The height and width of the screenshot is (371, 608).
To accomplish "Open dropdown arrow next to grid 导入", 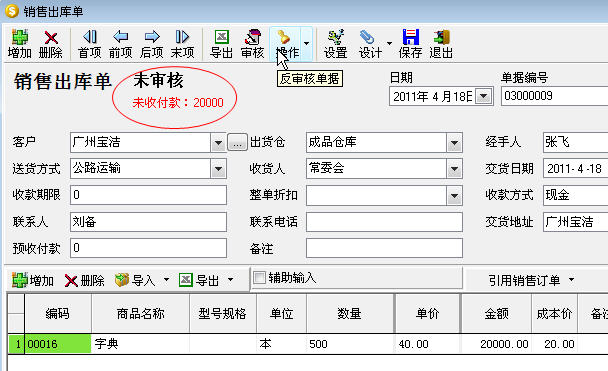I will click(x=166, y=280).
